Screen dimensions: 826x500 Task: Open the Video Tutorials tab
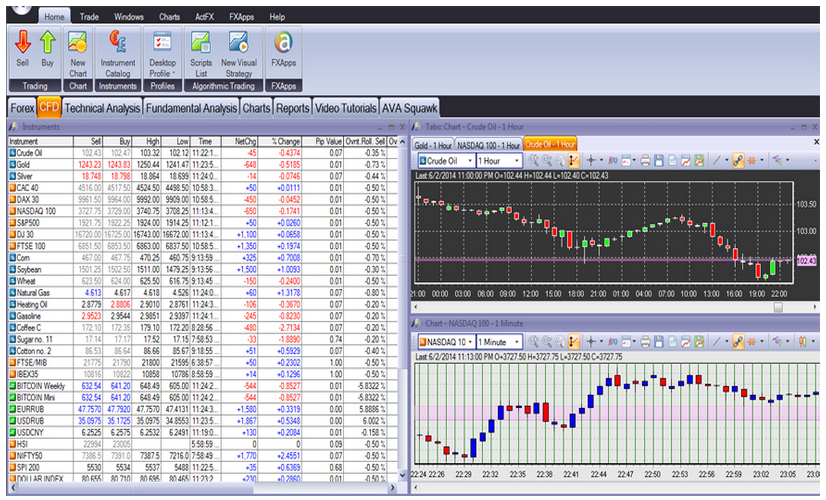pyautogui.click(x=346, y=108)
